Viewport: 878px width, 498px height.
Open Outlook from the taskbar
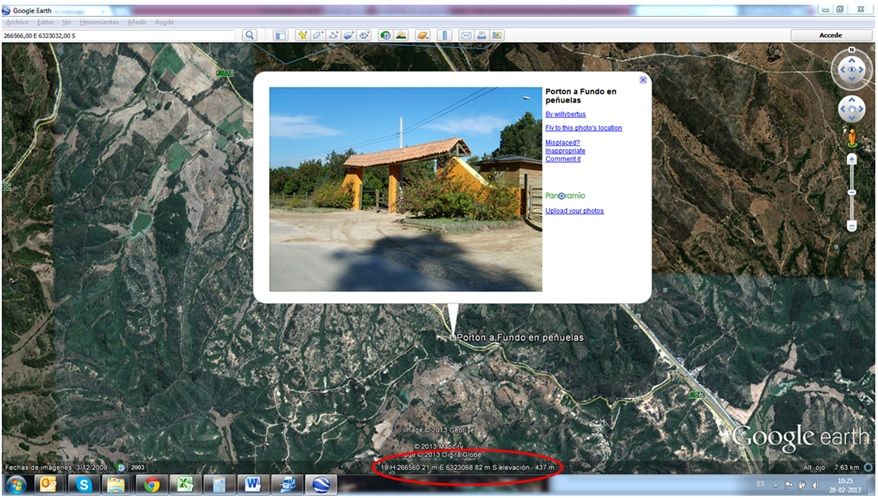(x=48, y=485)
